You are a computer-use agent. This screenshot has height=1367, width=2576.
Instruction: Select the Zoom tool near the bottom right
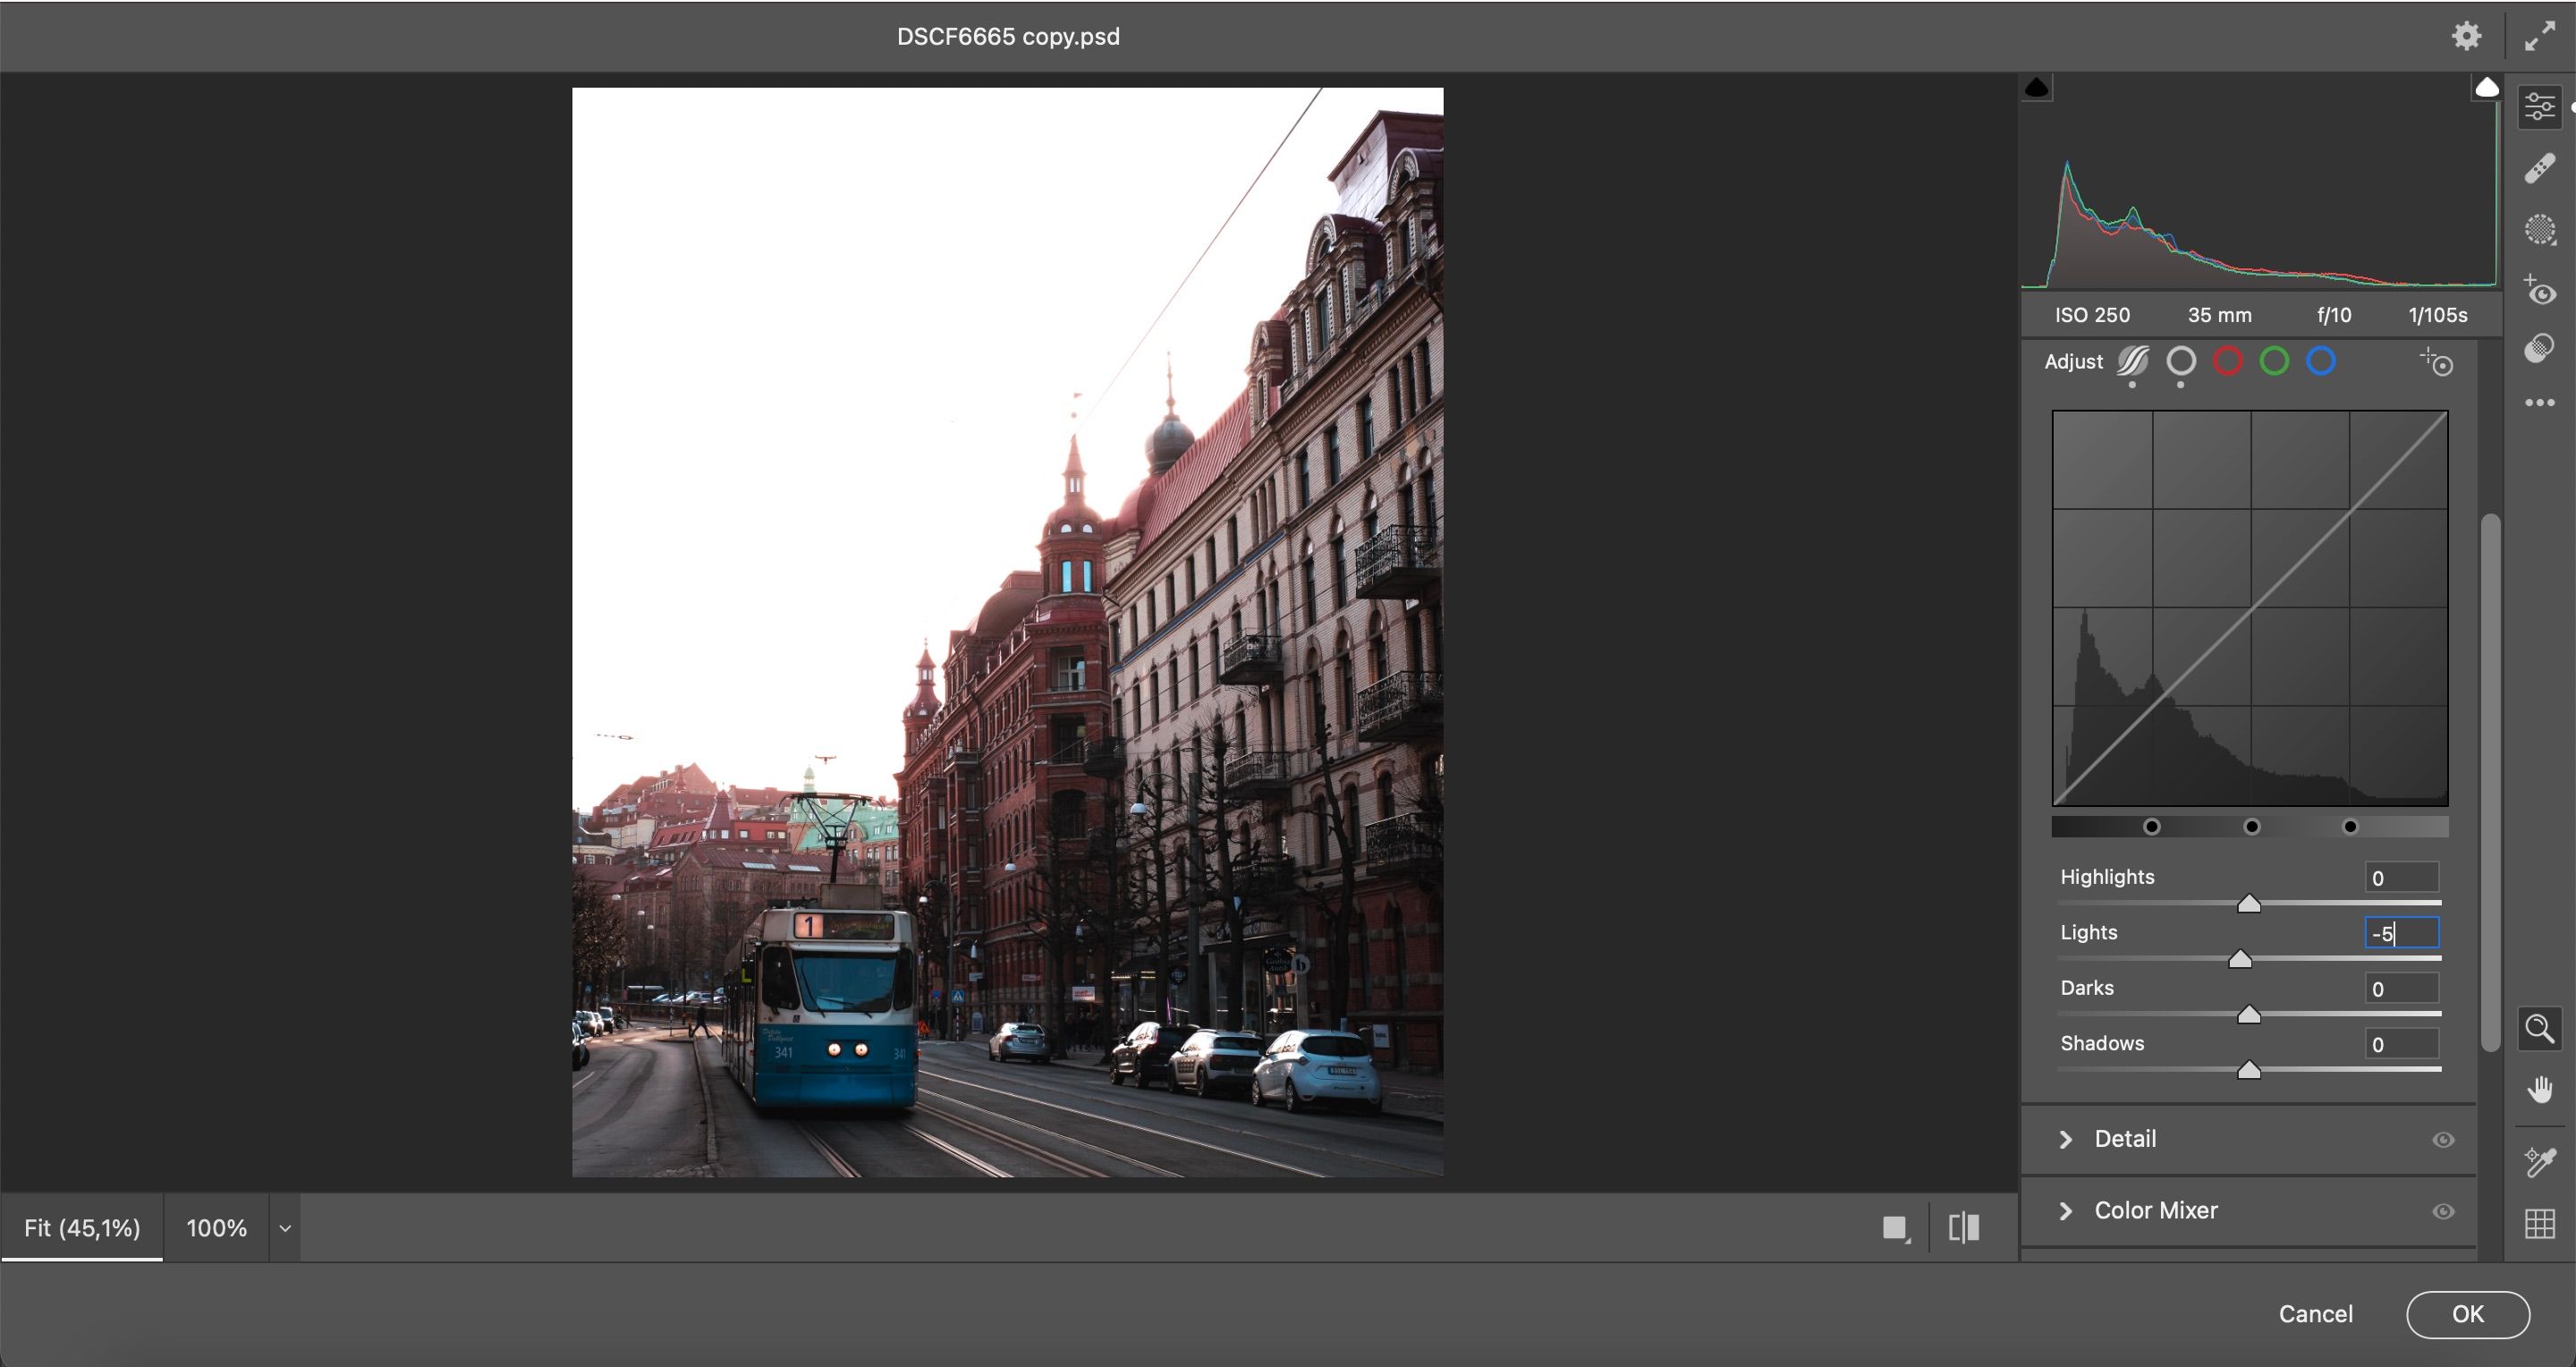coord(2541,1028)
